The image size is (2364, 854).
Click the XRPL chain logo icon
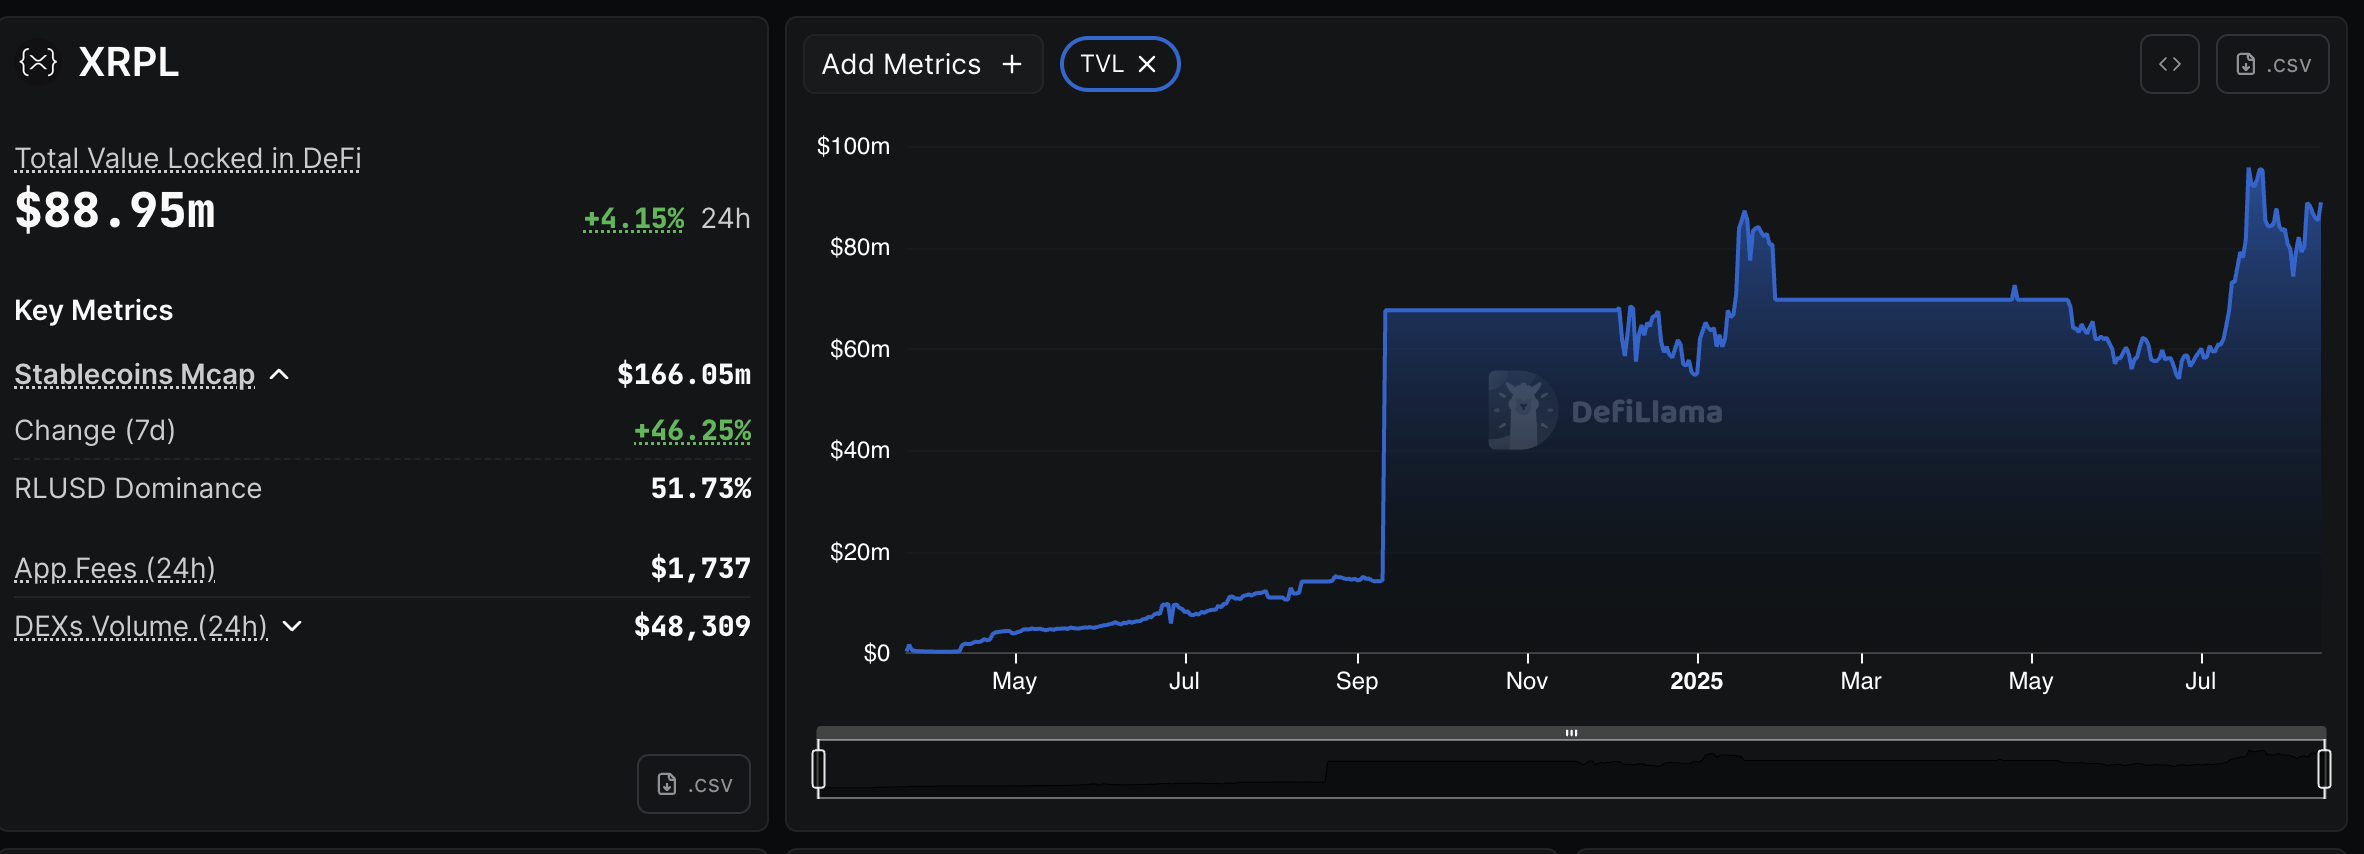pyautogui.click(x=38, y=63)
